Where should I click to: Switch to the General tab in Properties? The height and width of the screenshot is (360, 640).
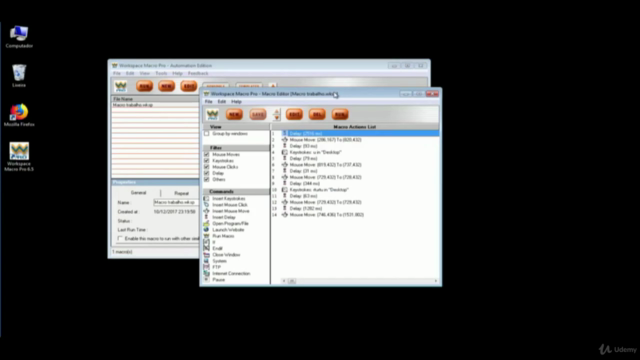138,193
